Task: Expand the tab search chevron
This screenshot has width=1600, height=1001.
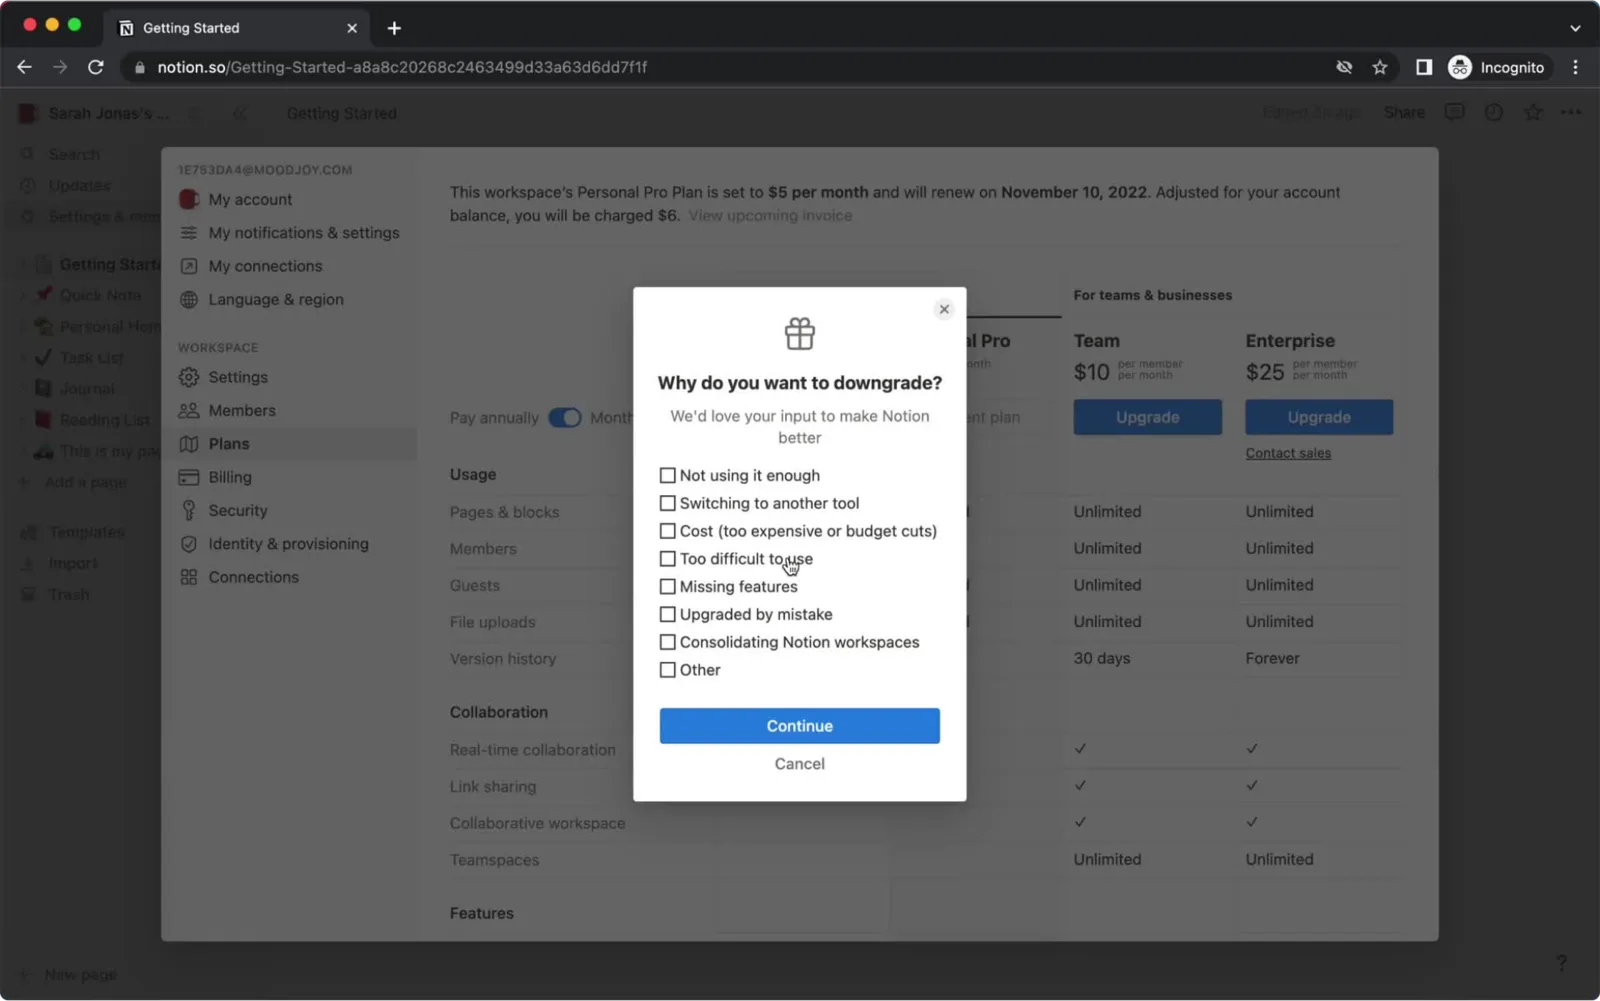Action: coord(1575,28)
